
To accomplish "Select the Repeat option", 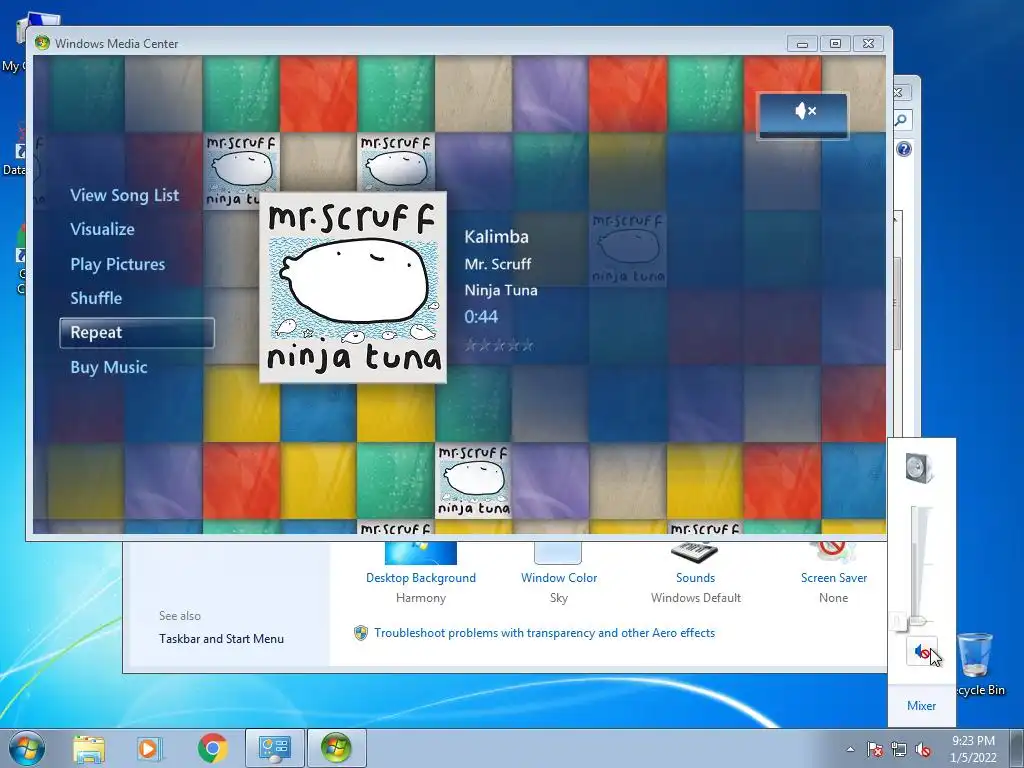I will (x=136, y=332).
